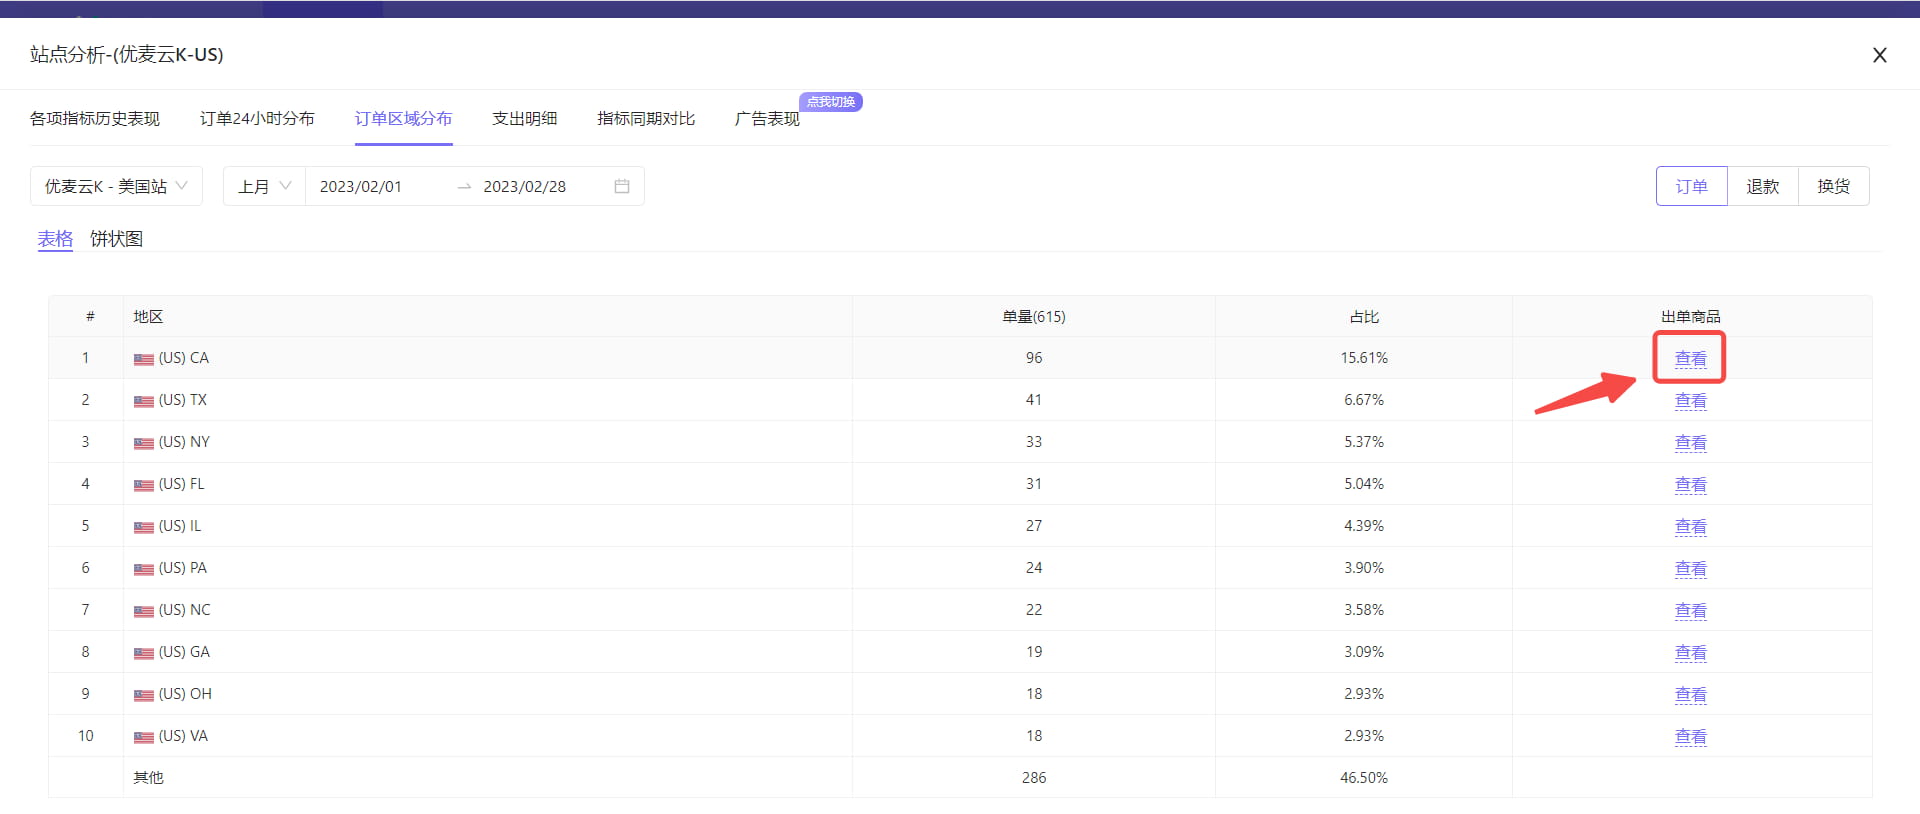1920x814 pixels.
Task: Close the 站点分析 dialog
Action: point(1879,55)
